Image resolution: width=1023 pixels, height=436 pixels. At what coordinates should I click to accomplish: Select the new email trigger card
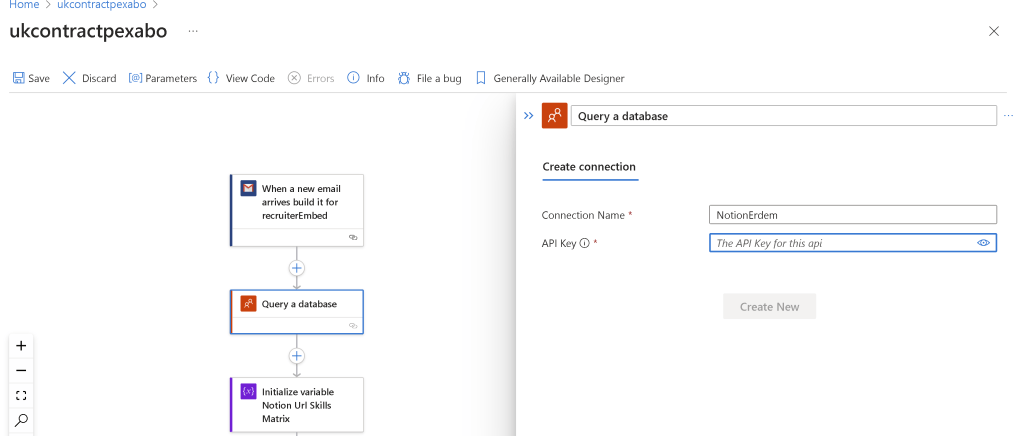tap(297, 210)
